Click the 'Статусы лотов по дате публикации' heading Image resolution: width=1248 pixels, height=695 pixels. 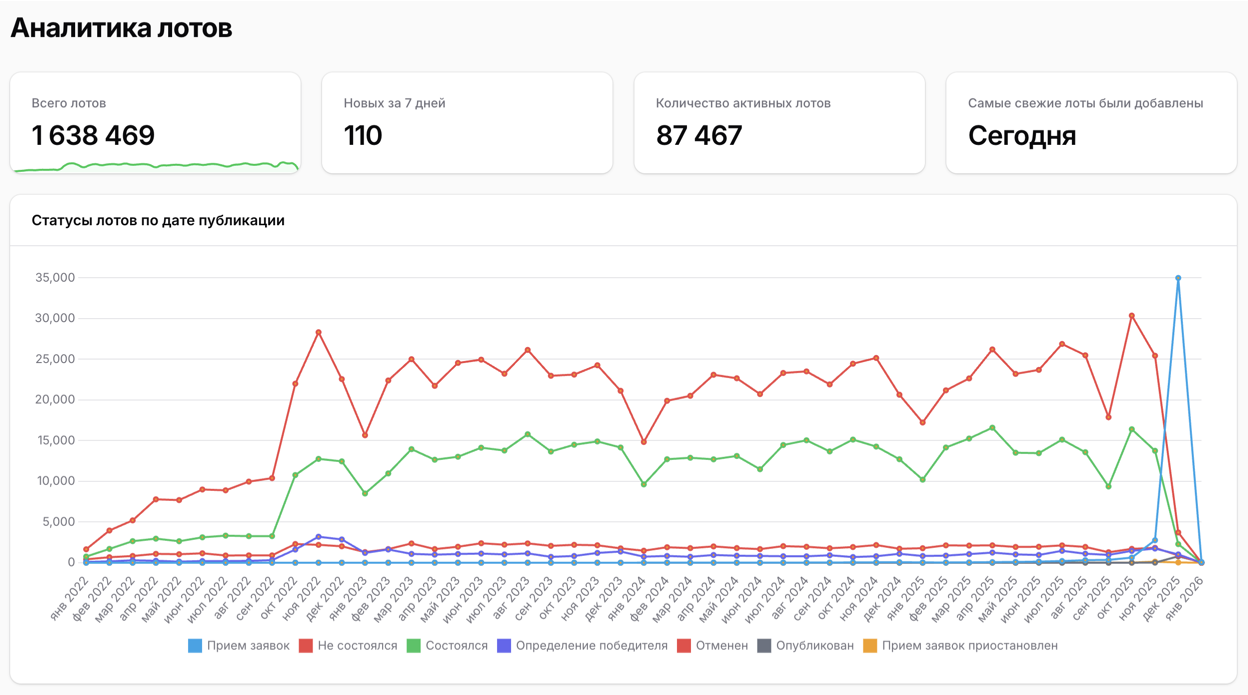pyautogui.click(x=158, y=220)
